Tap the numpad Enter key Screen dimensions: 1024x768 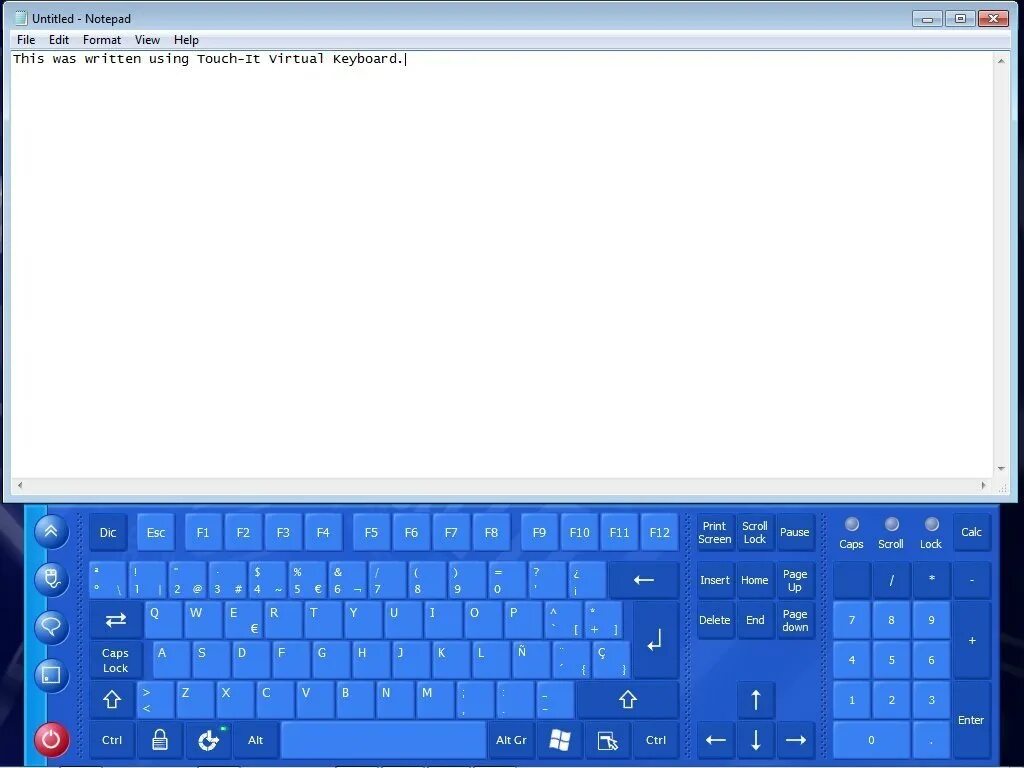[971, 720]
